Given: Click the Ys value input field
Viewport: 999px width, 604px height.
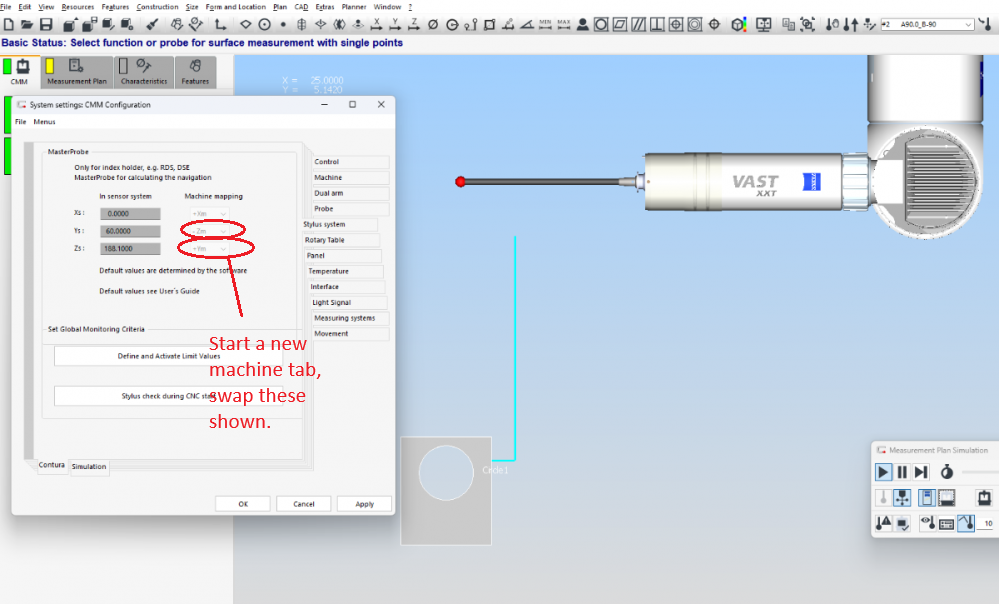Looking at the screenshot, I should 130,231.
